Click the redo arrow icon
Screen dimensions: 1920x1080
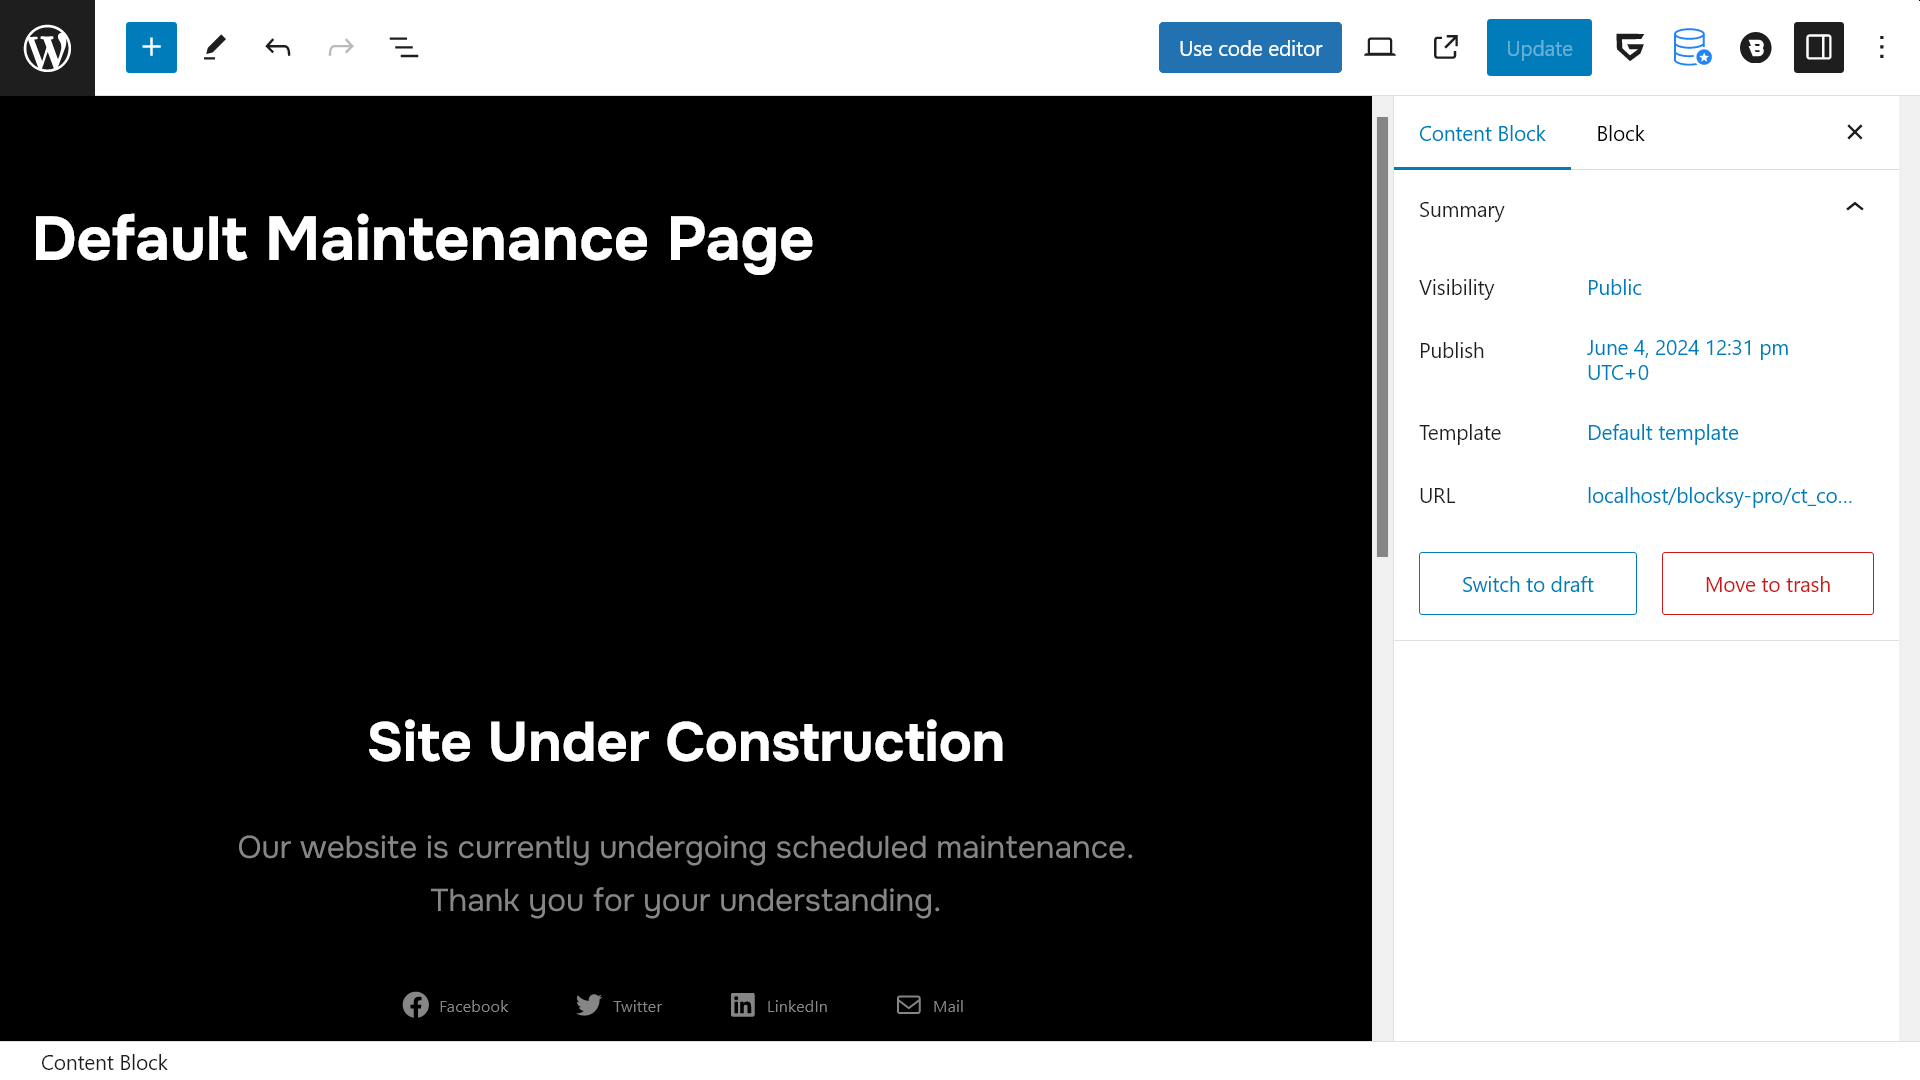click(342, 47)
